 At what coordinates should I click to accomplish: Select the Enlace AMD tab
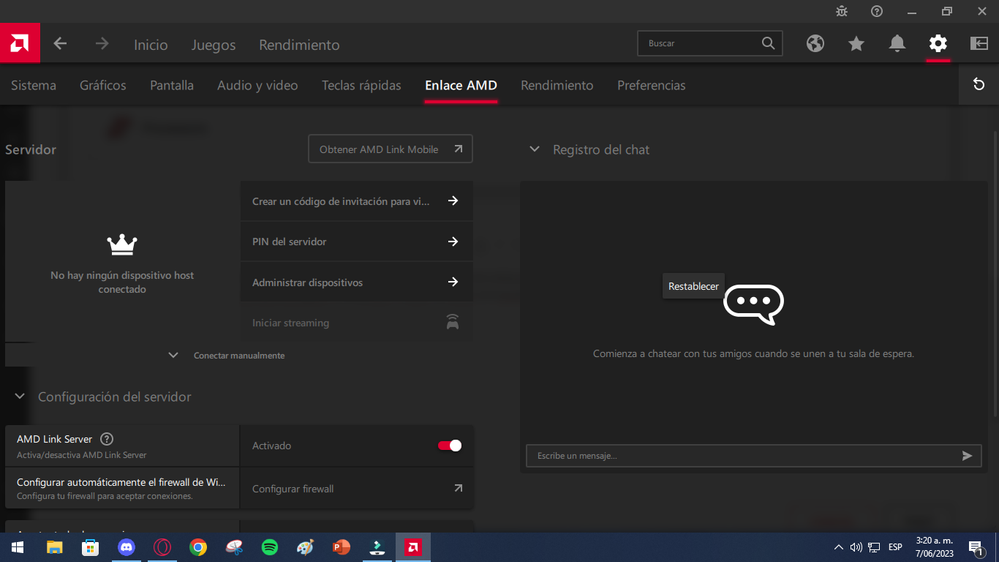[x=461, y=85]
